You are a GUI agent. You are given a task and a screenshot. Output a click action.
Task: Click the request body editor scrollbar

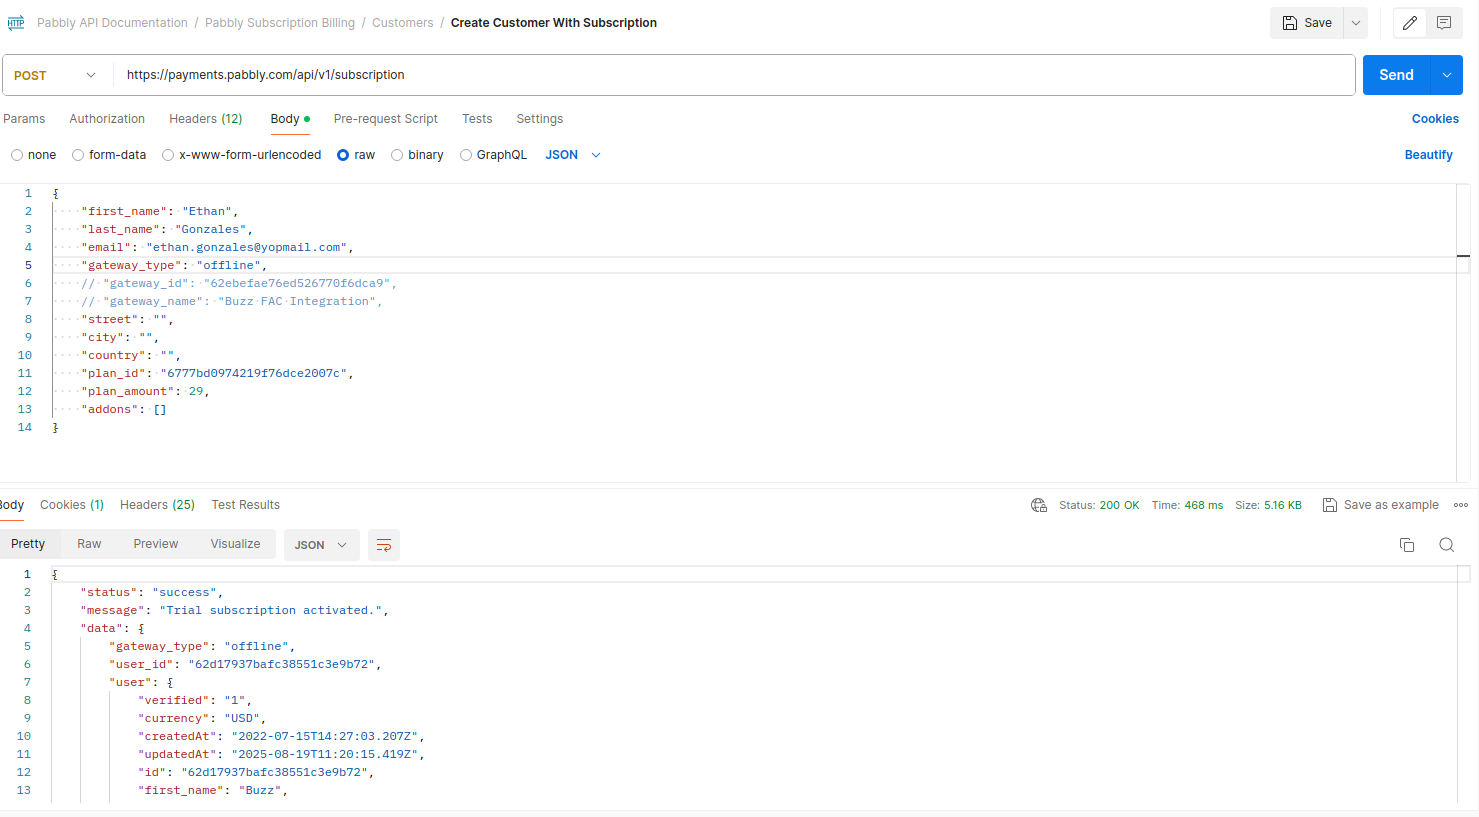pyautogui.click(x=1463, y=332)
